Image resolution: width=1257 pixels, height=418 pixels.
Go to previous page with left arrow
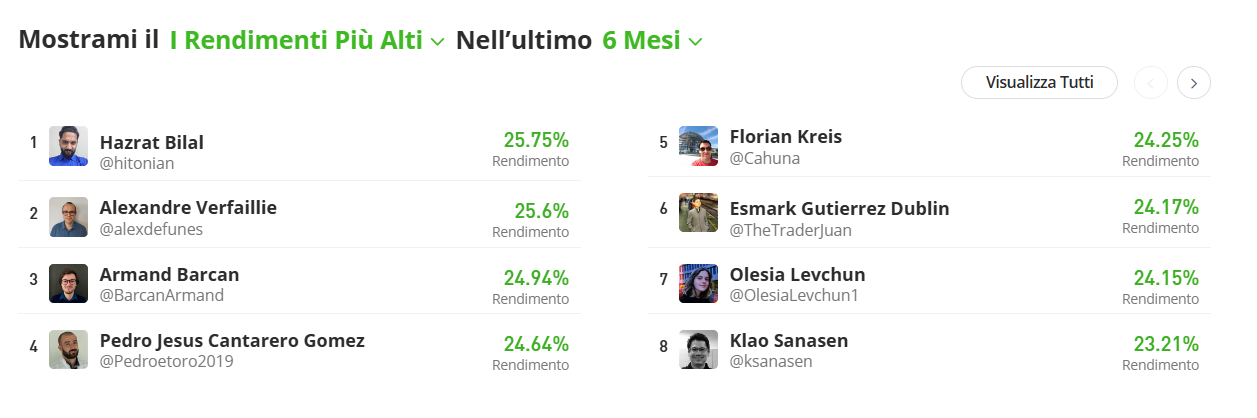pyautogui.click(x=1151, y=83)
